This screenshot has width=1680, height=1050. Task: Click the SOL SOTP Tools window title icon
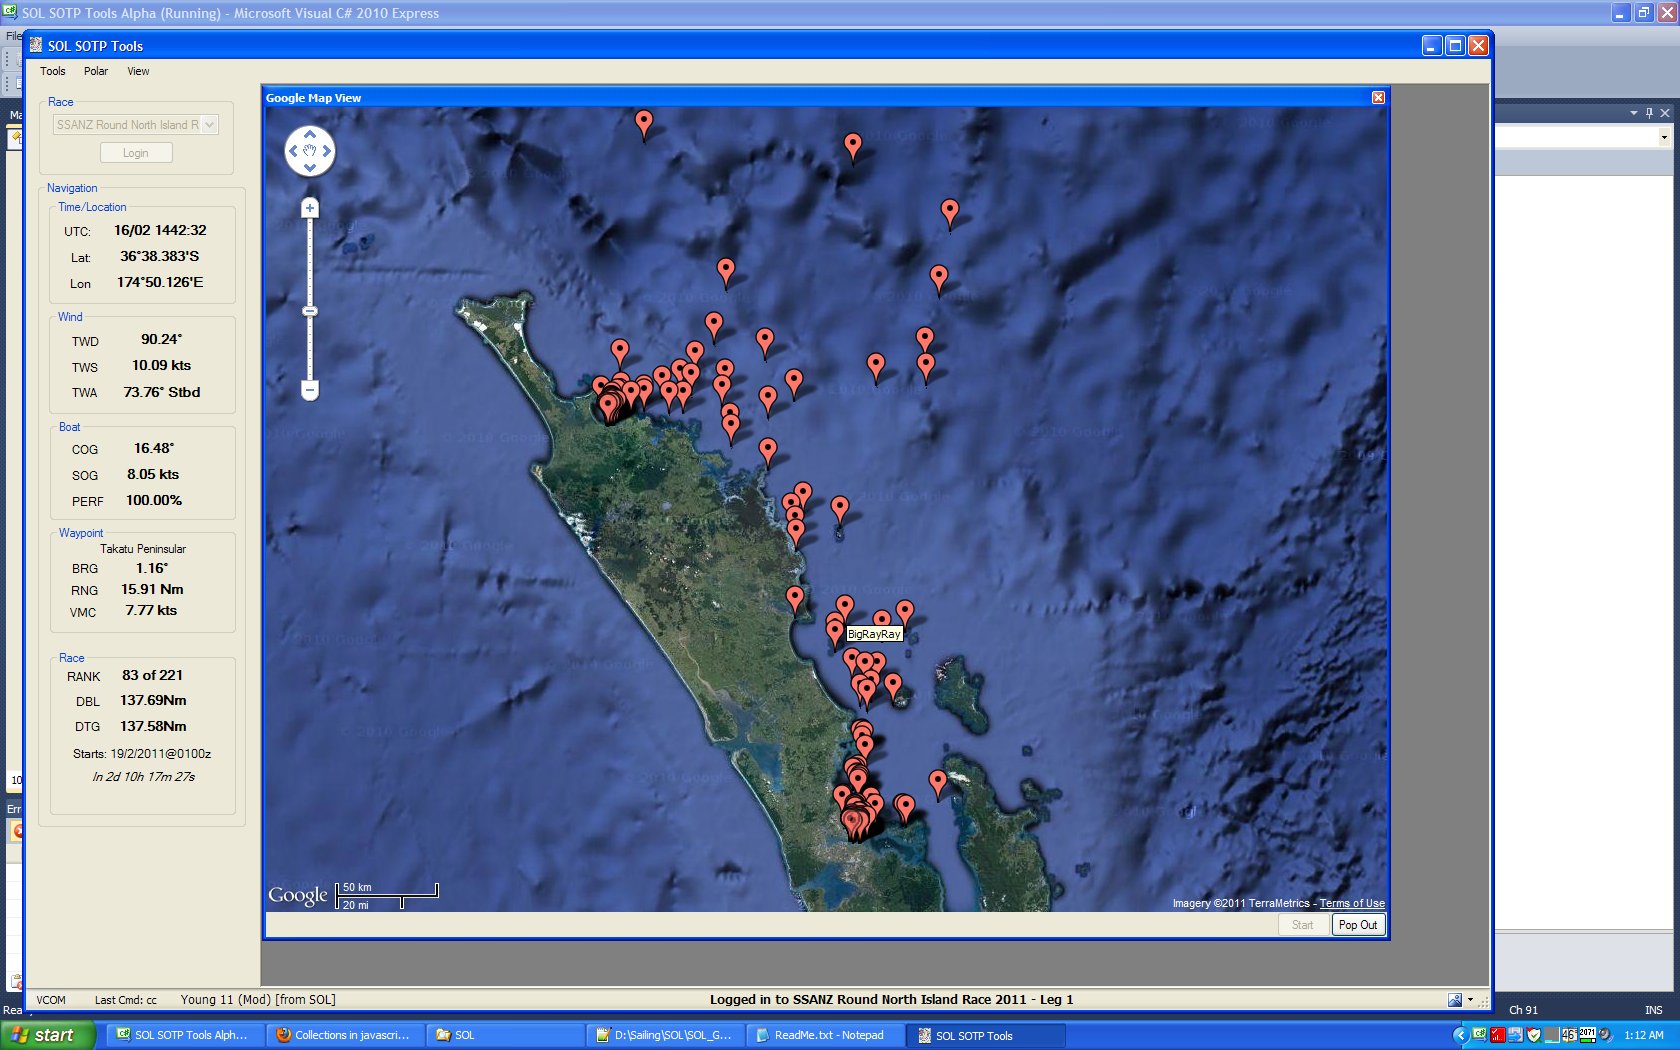[36, 45]
